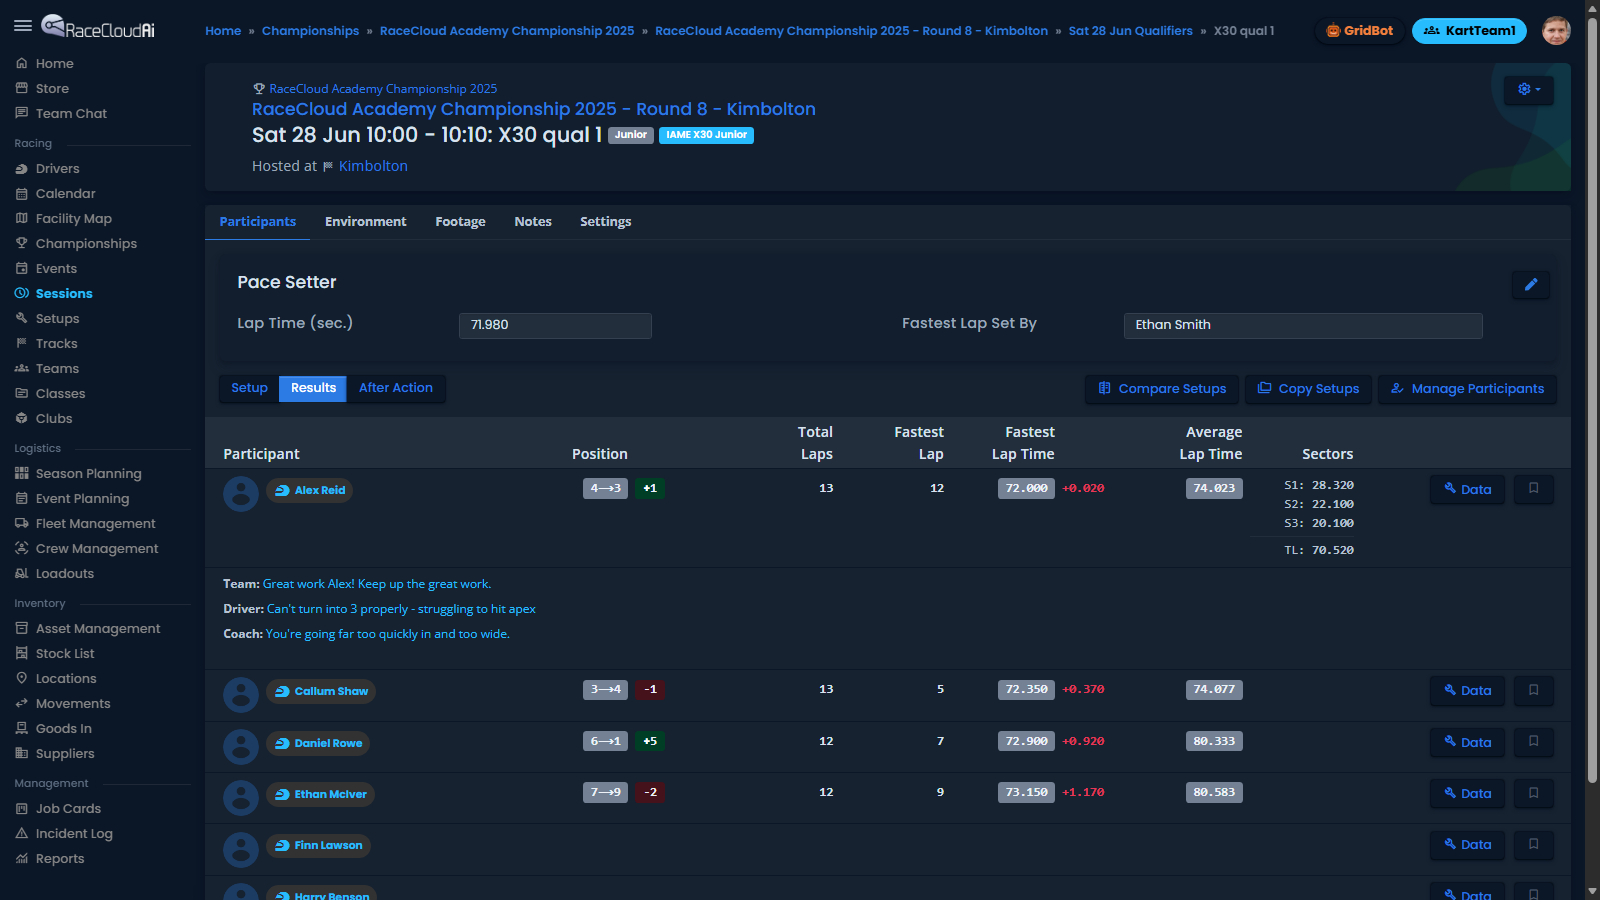This screenshot has width=1600, height=900.
Task: Bookmark Callum Shaw's result row
Action: pyautogui.click(x=1533, y=690)
